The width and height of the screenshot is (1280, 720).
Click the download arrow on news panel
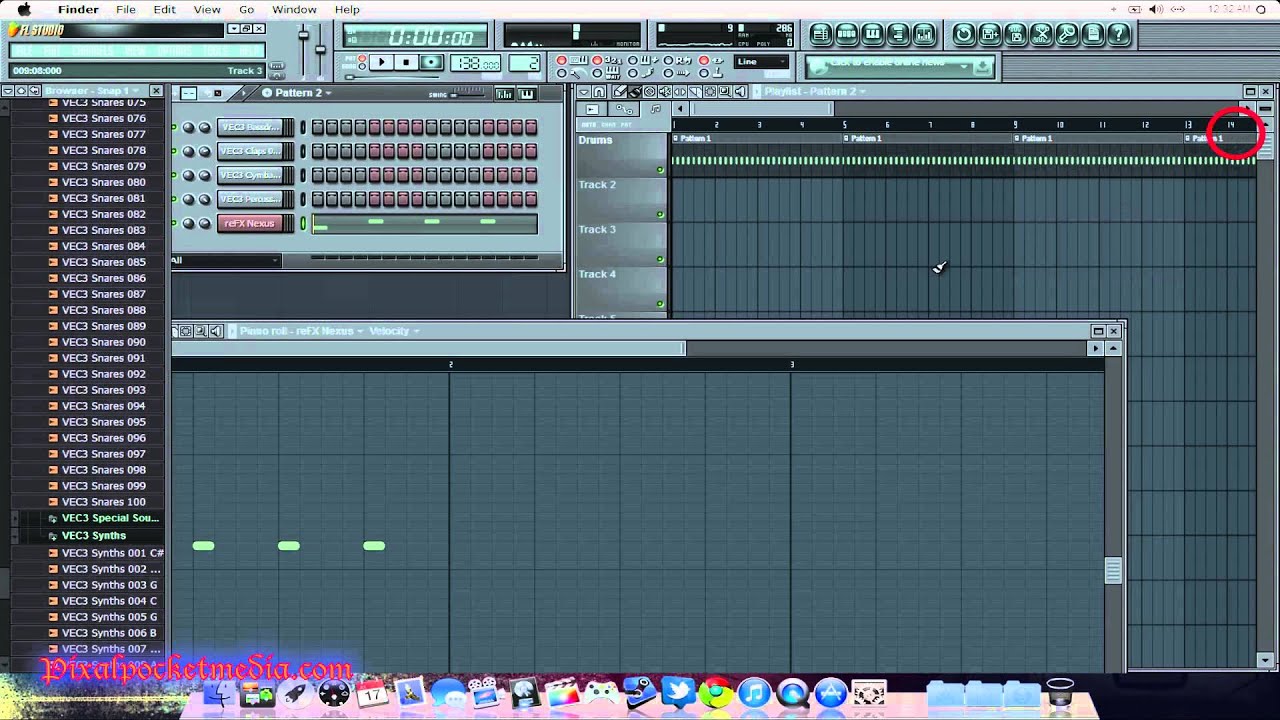(982, 67)
